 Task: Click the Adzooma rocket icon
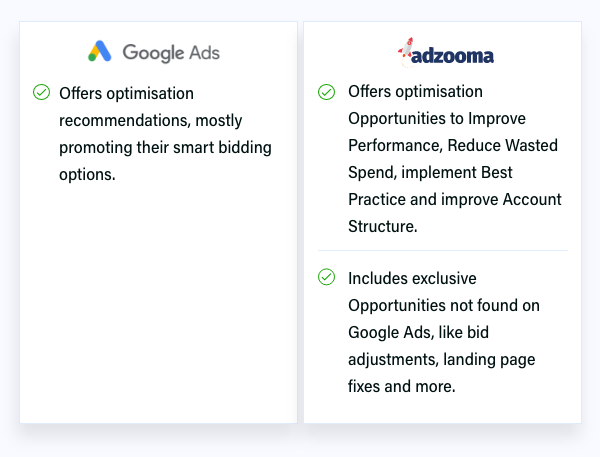(406, 51)
